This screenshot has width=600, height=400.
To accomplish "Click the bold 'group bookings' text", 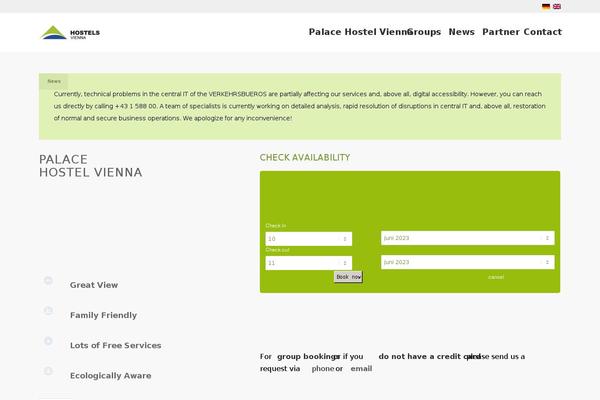I will (x=308, y=356).
